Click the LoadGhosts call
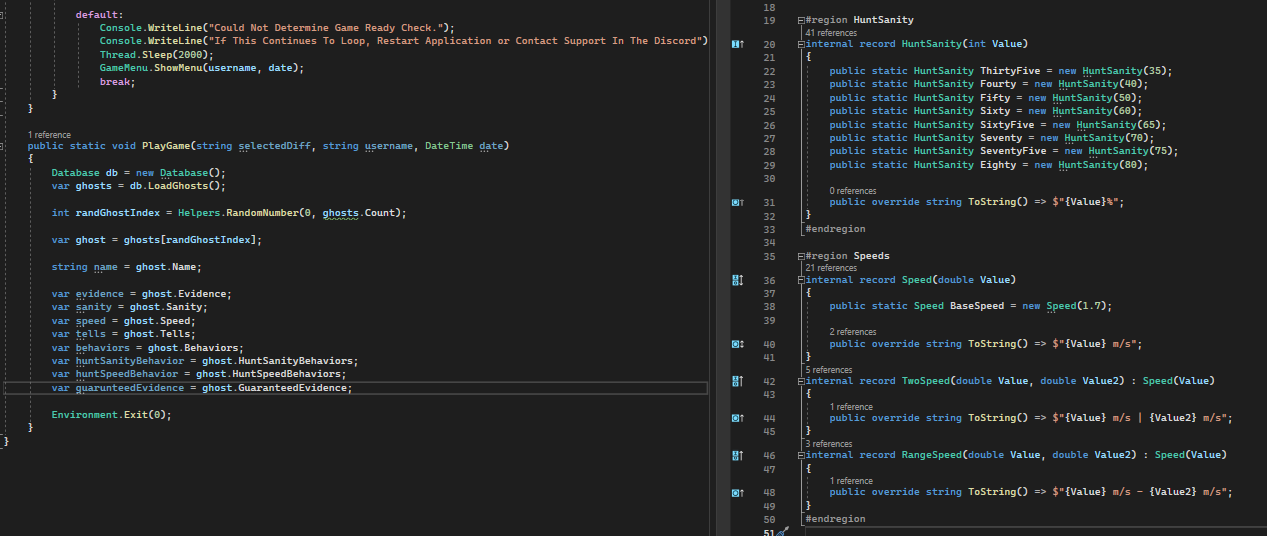 [178, 186]
